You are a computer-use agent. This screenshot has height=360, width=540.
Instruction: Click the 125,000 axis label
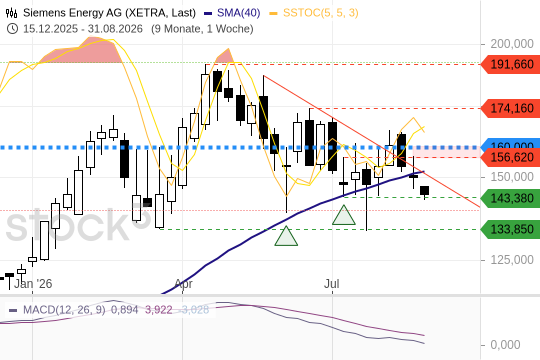(x=512, y=259)
